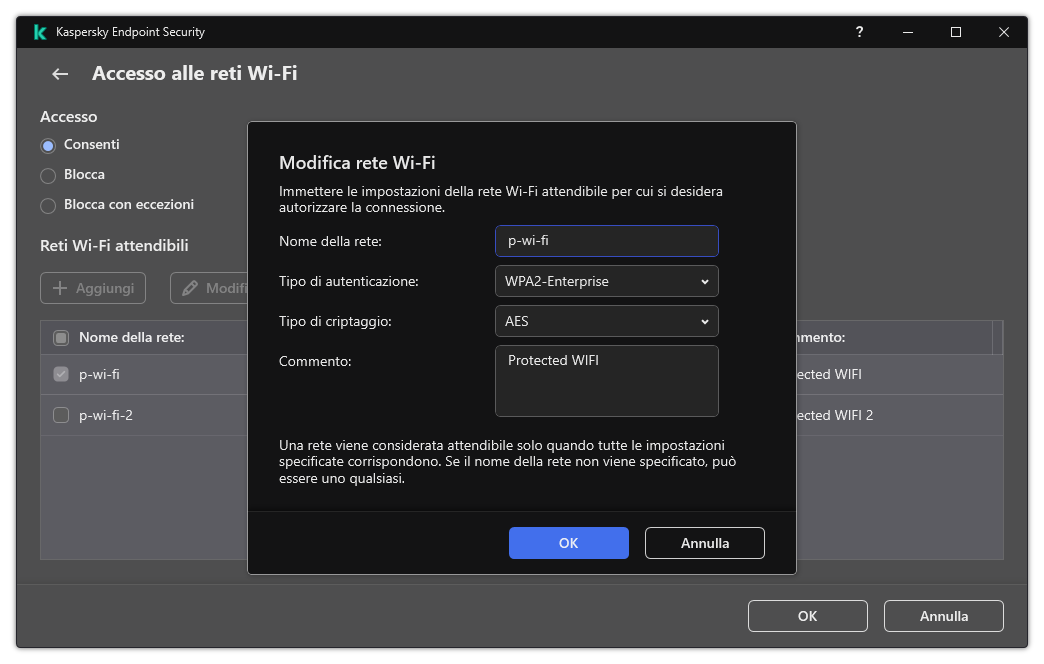This screenshot has width=1044, height=664.
Task: Click Annulla in the main window footer
Action: point(943,616)
